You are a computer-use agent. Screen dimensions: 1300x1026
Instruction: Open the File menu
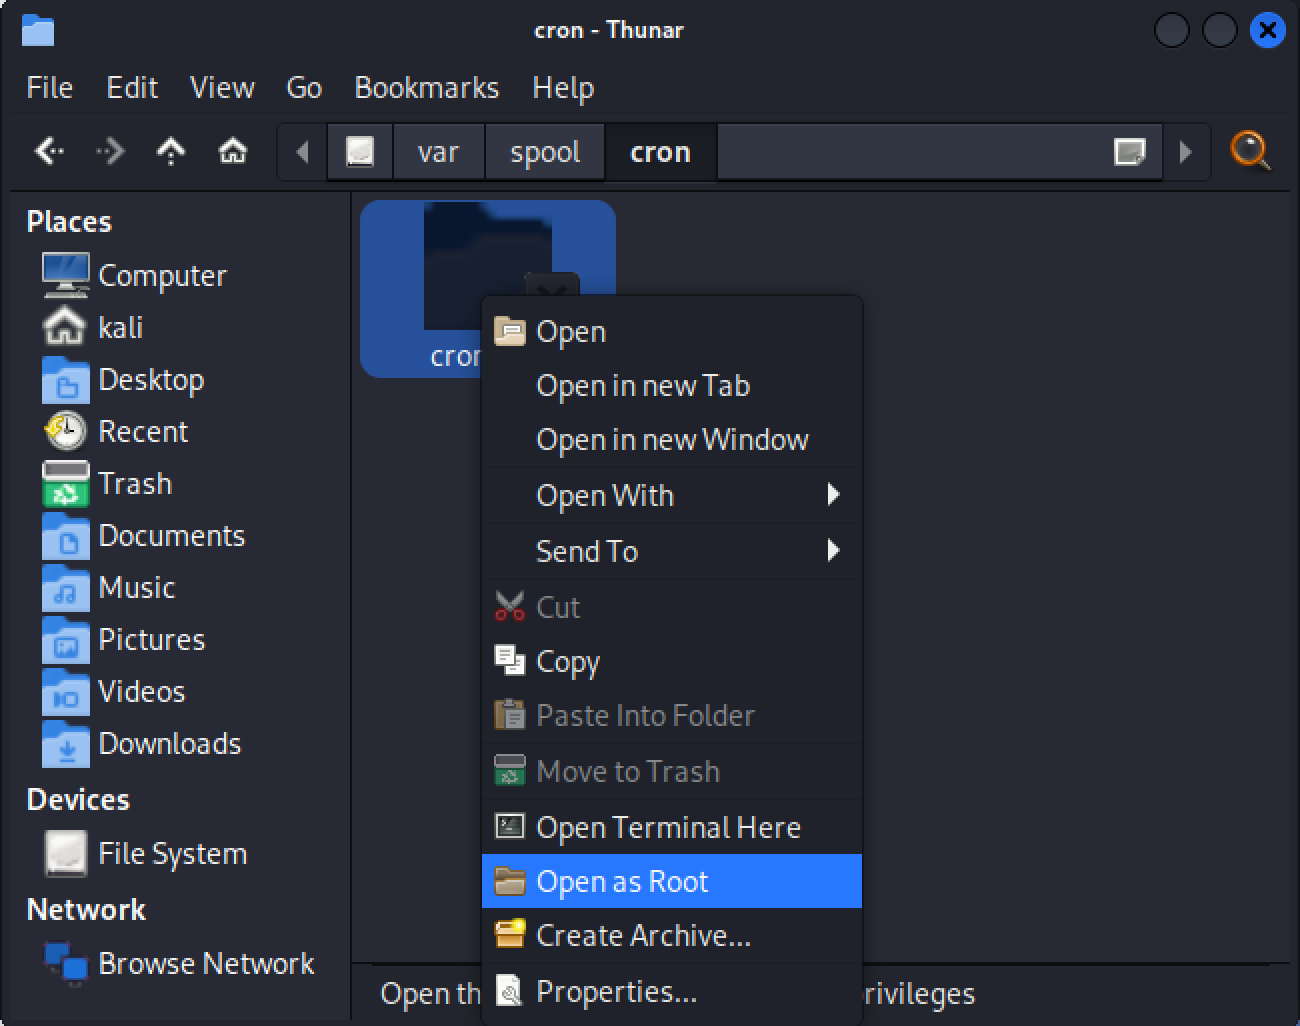(50, 88)
